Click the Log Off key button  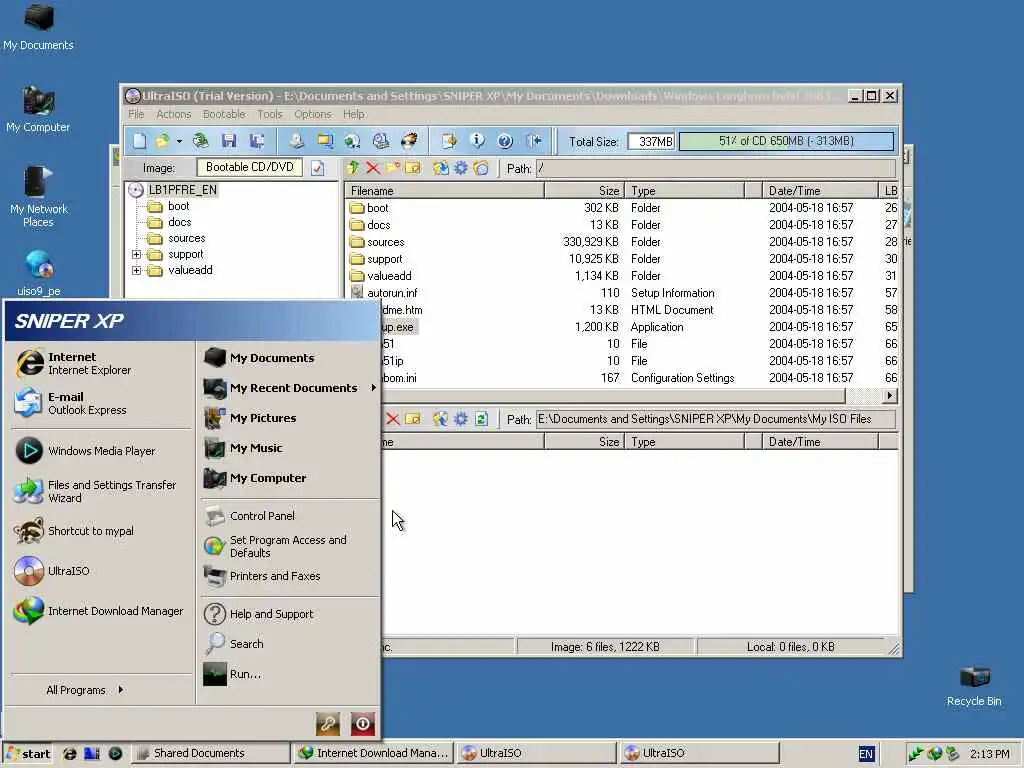328,724
